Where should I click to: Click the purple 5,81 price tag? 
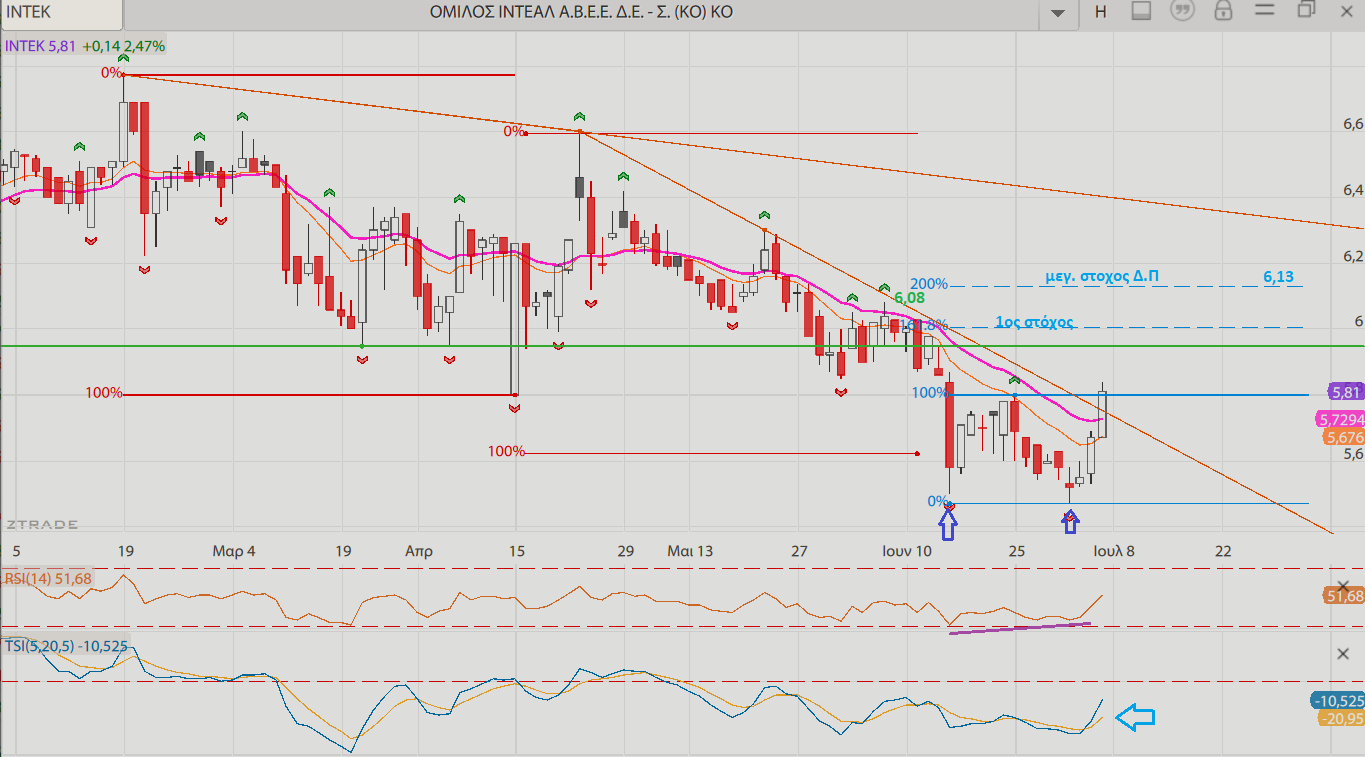tap(1345, 392)
